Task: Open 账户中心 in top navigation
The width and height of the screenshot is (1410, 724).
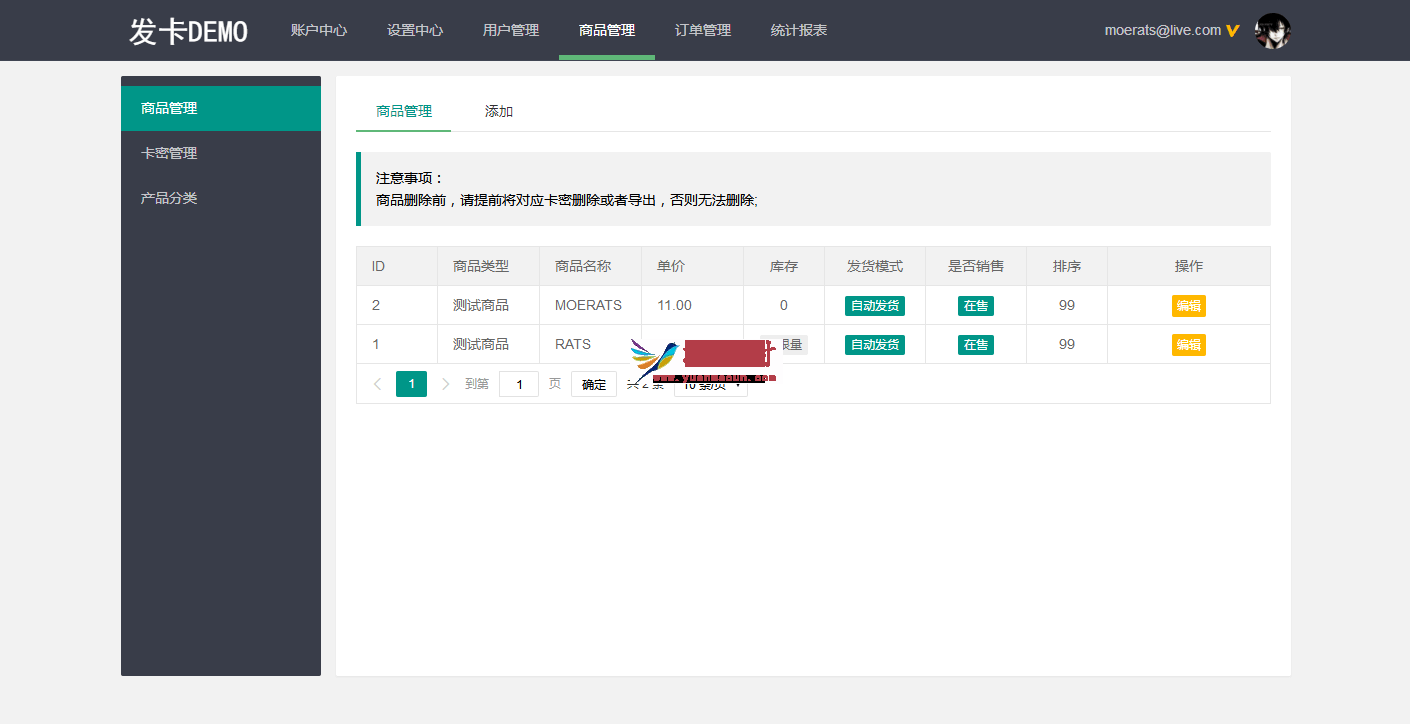Action: (x=319, y=30)
